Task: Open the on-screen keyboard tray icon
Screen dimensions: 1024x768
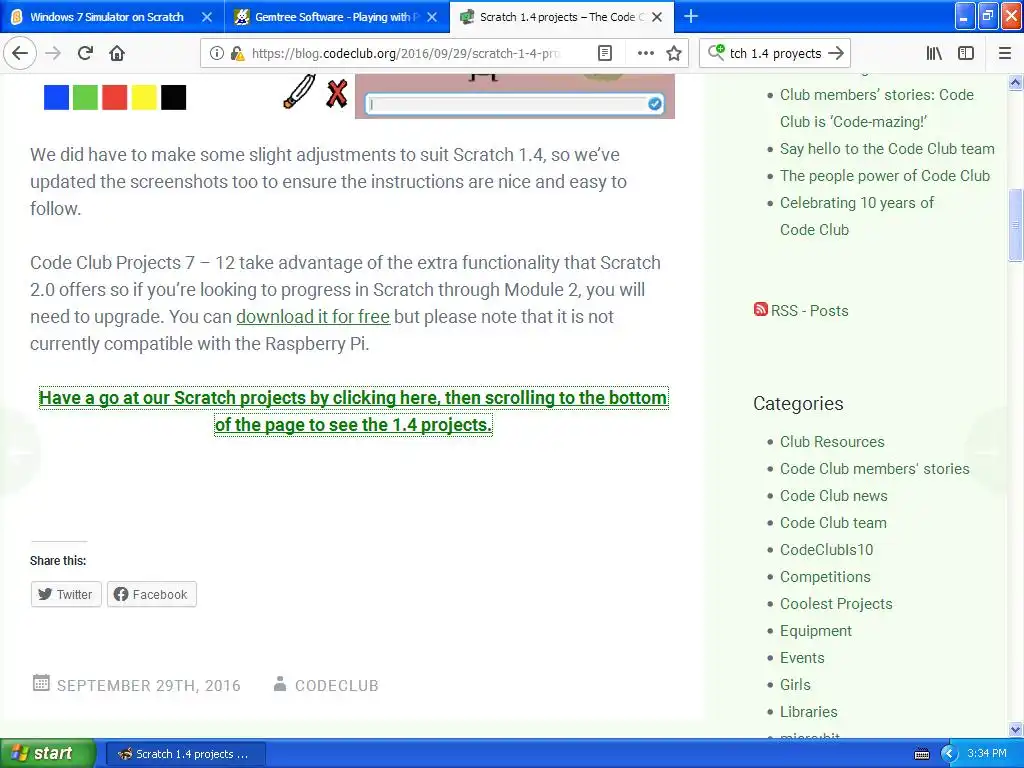Action: click(921, 754)
